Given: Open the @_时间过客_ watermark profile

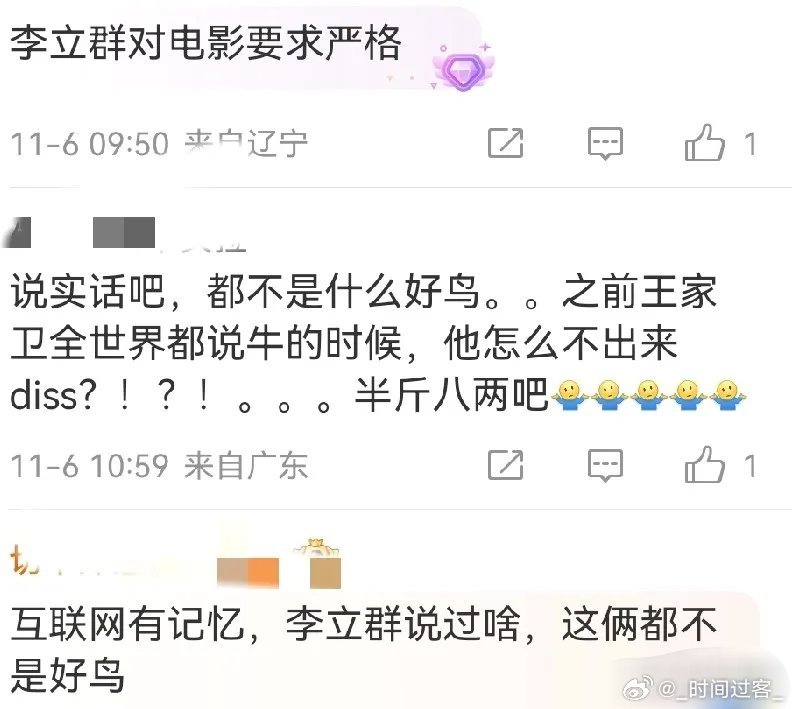Looking at the screenshot, I should point(720,689).
